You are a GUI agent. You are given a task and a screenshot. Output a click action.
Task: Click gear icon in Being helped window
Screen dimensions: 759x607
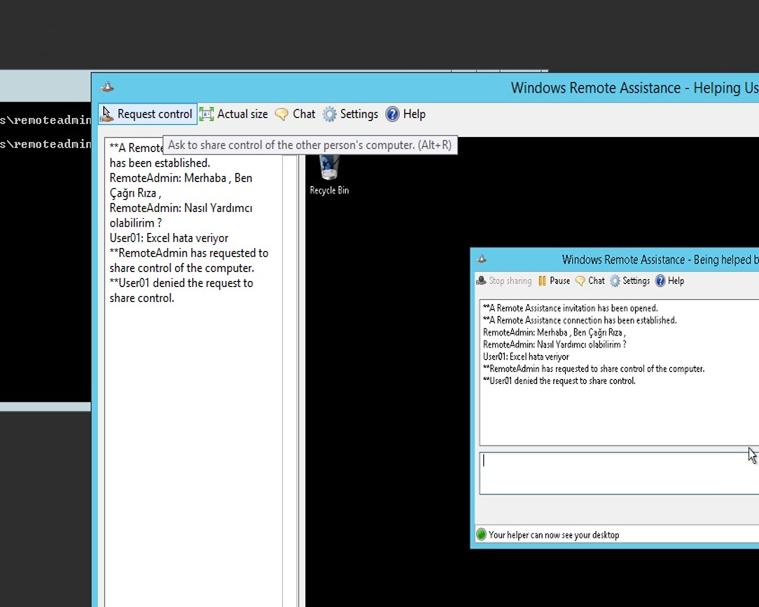(615, 281)
